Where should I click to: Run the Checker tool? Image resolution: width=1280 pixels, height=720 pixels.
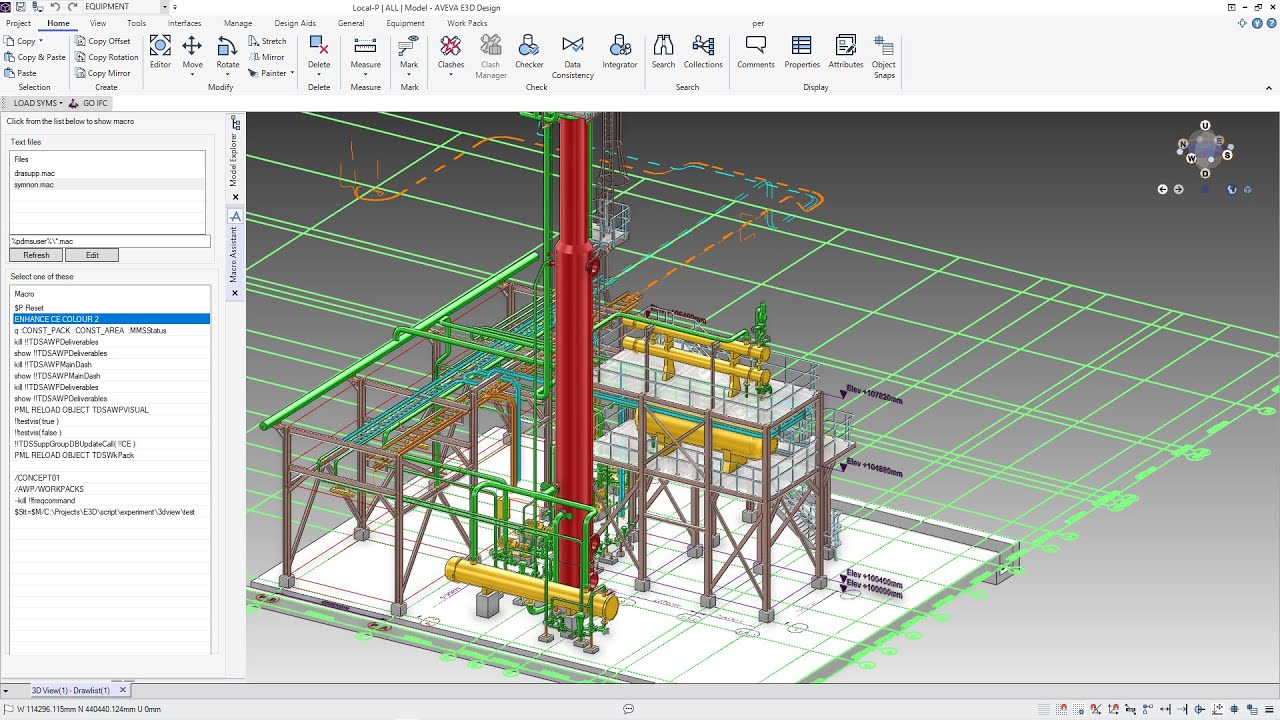click(529, 52)
